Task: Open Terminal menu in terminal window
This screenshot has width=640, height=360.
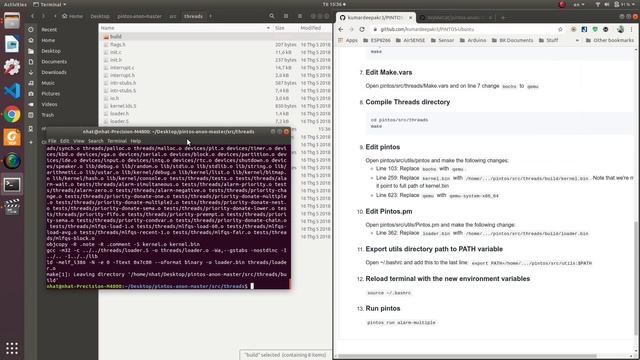Action: [x=117, y=141]
